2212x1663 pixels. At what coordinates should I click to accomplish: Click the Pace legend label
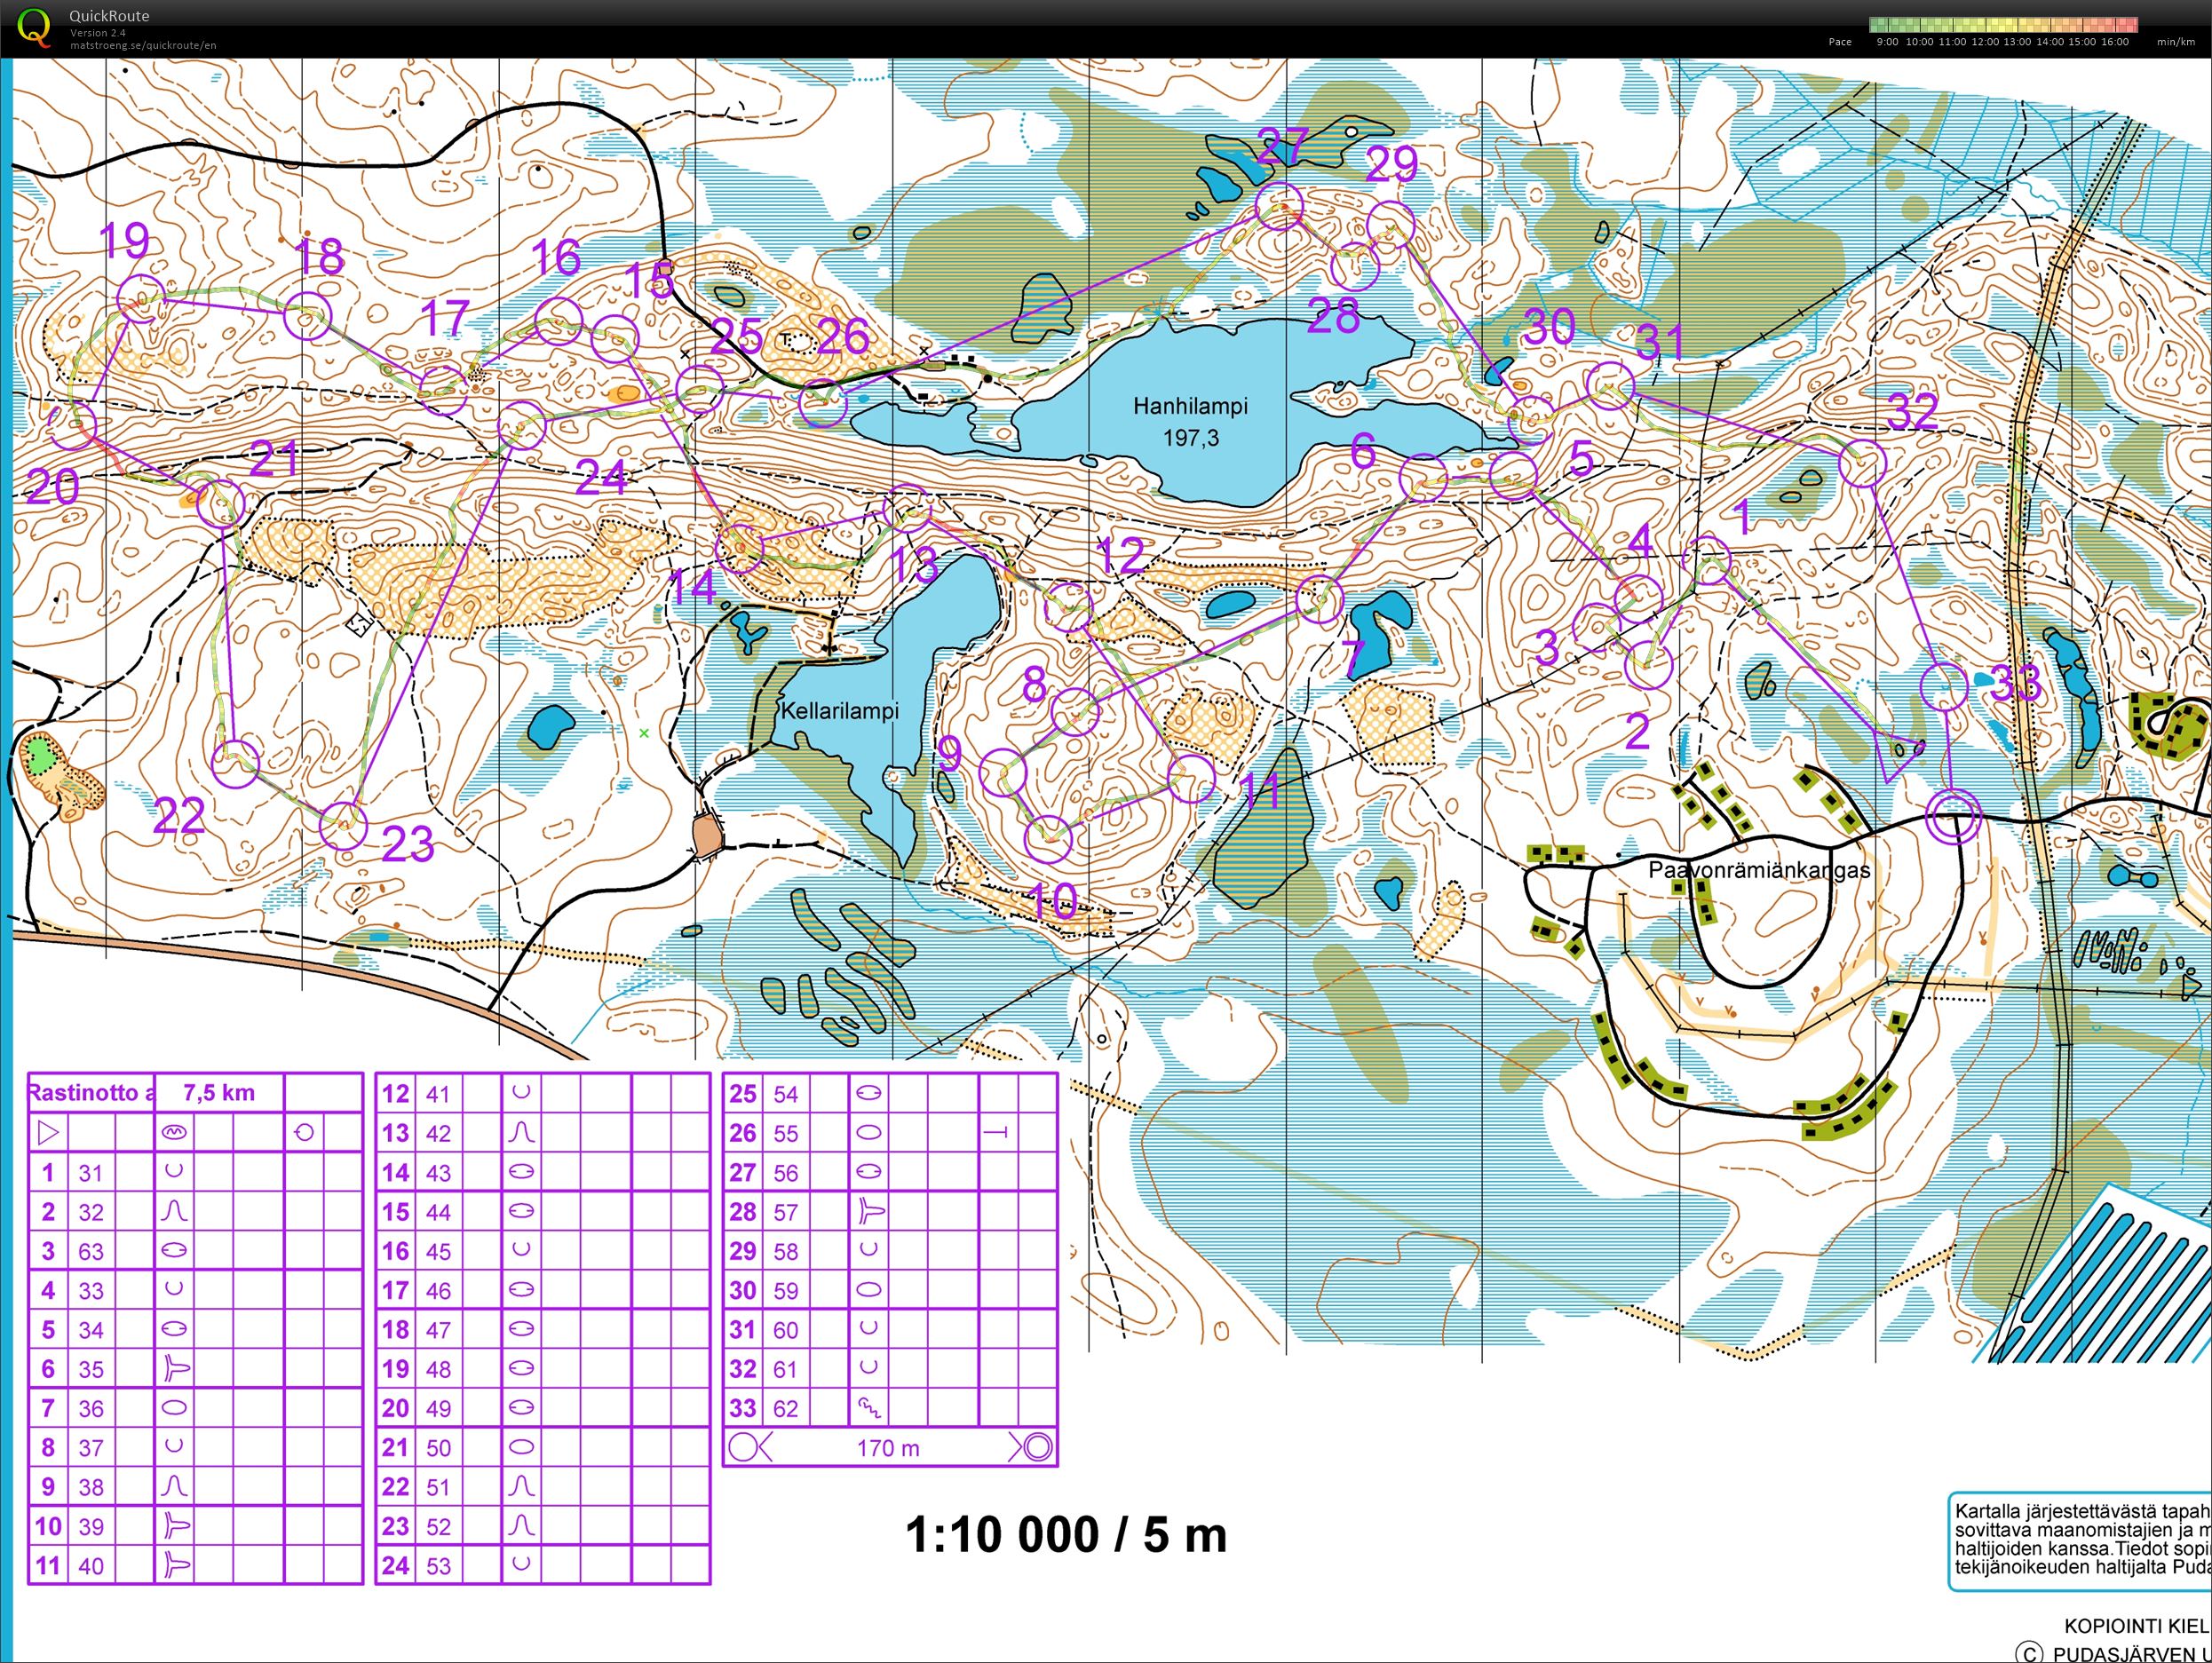1839,42
